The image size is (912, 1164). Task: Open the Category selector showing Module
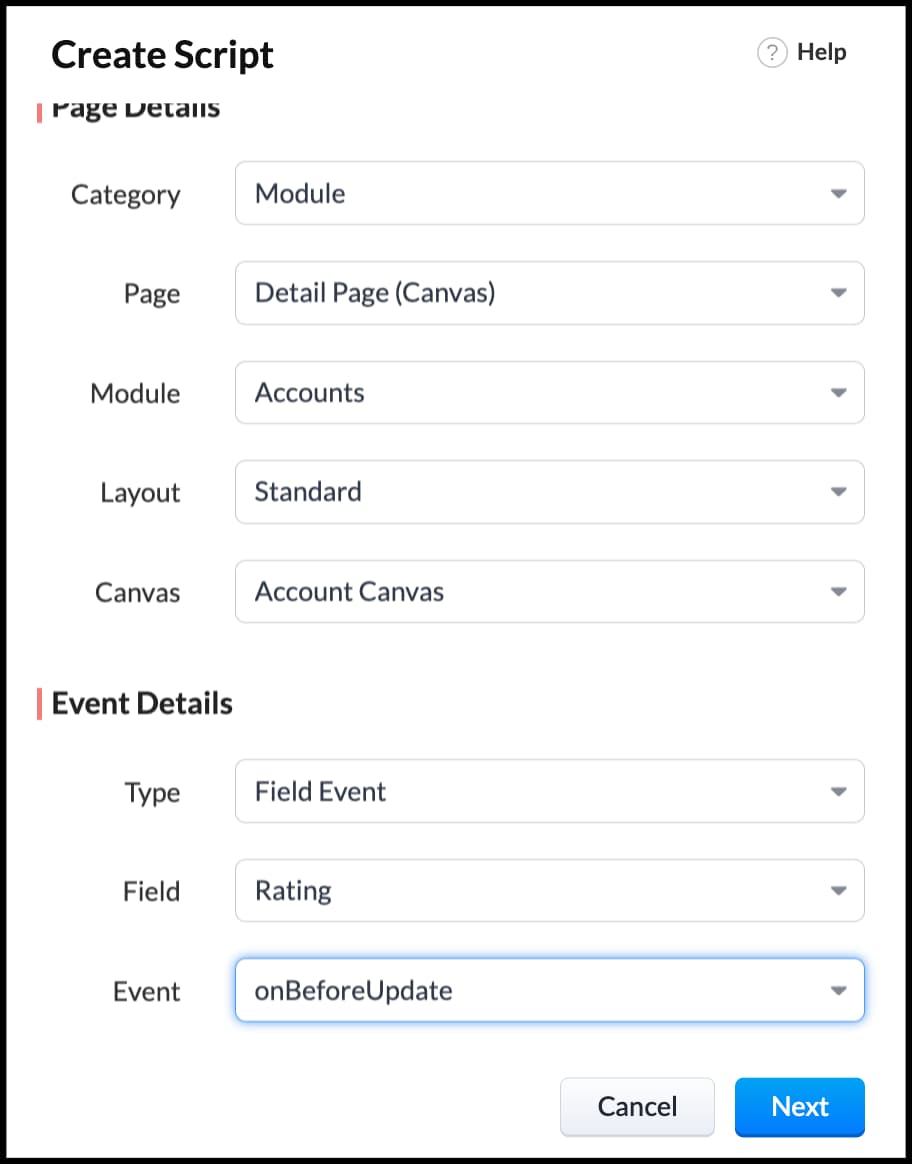(550, 193)
